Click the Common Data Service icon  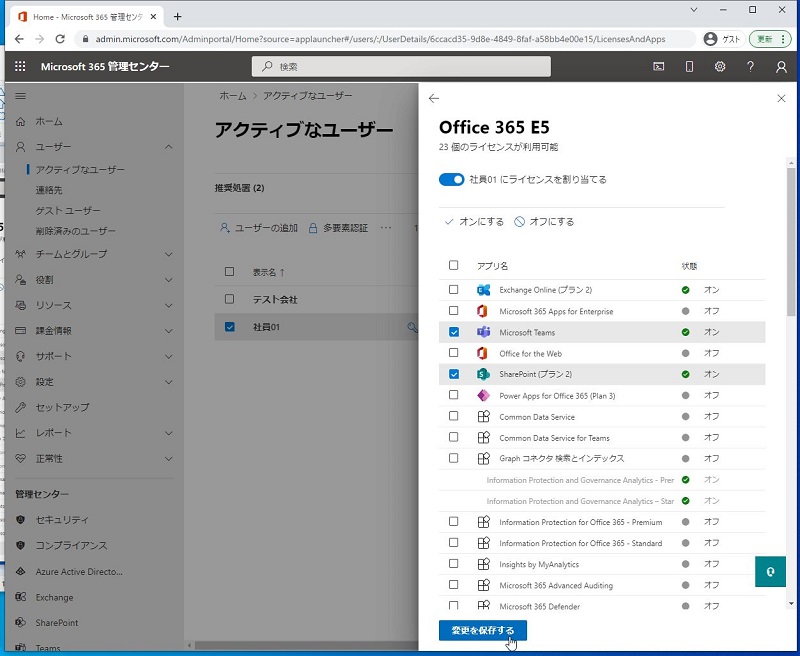pyautogui.click(x=483, y=416)
